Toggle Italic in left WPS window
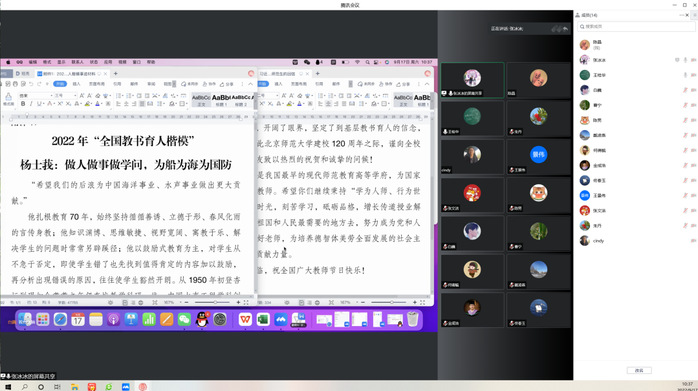The image size is (698, 391). click(31, 103)
